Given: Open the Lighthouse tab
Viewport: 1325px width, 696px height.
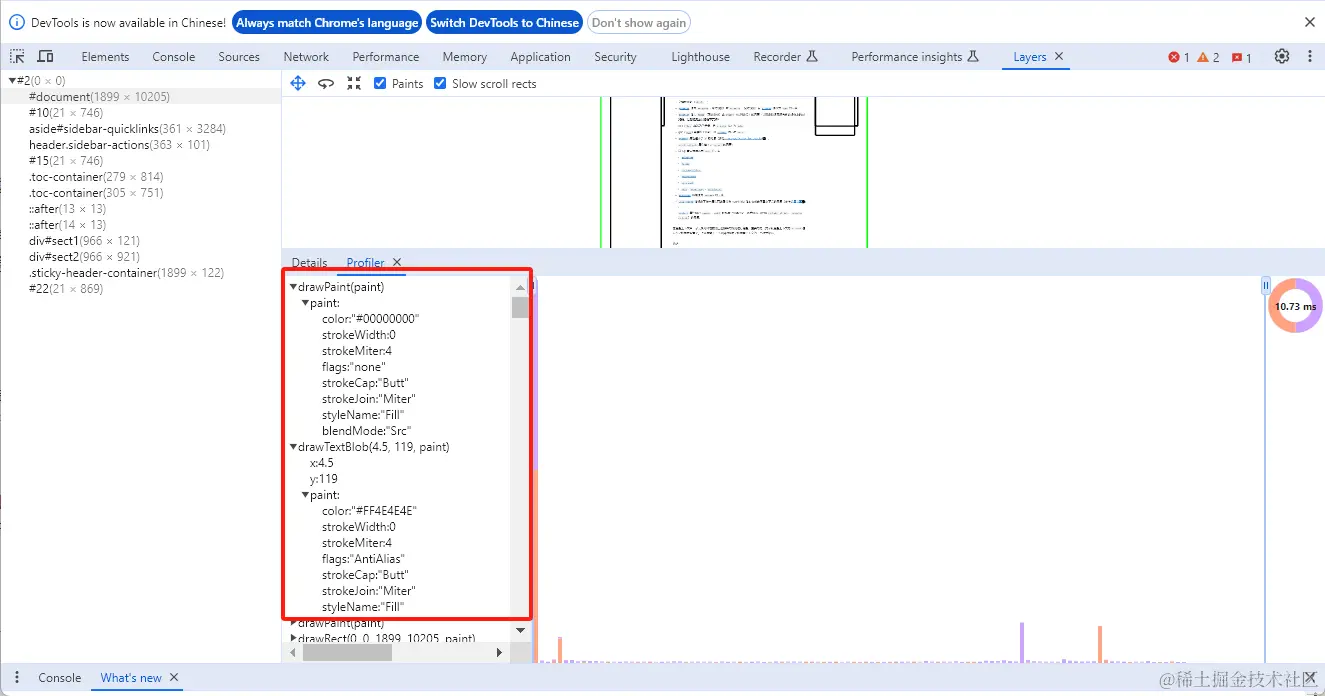Looking at the screenshot, I should click(x=700, y=57).
